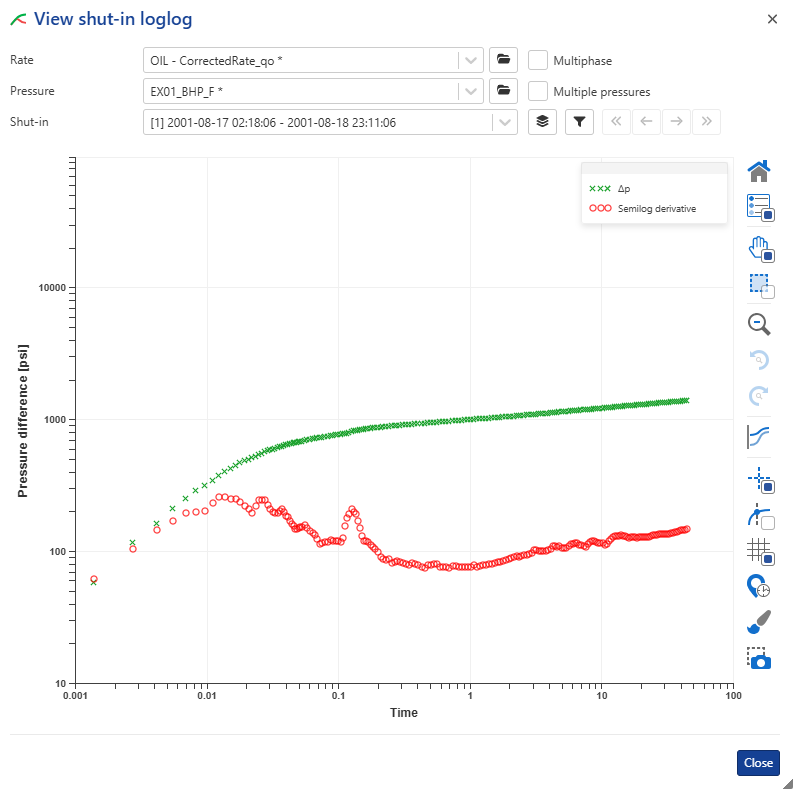Browse for rate data with folder icon
This screenshot has width=794, height=789.
point(503,60)
